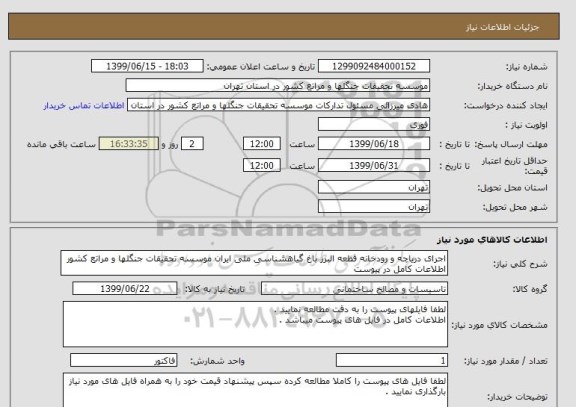Select the تاریخ و ساعت اعلان عمومی label
Screen dimensions: 576x407
261,67
